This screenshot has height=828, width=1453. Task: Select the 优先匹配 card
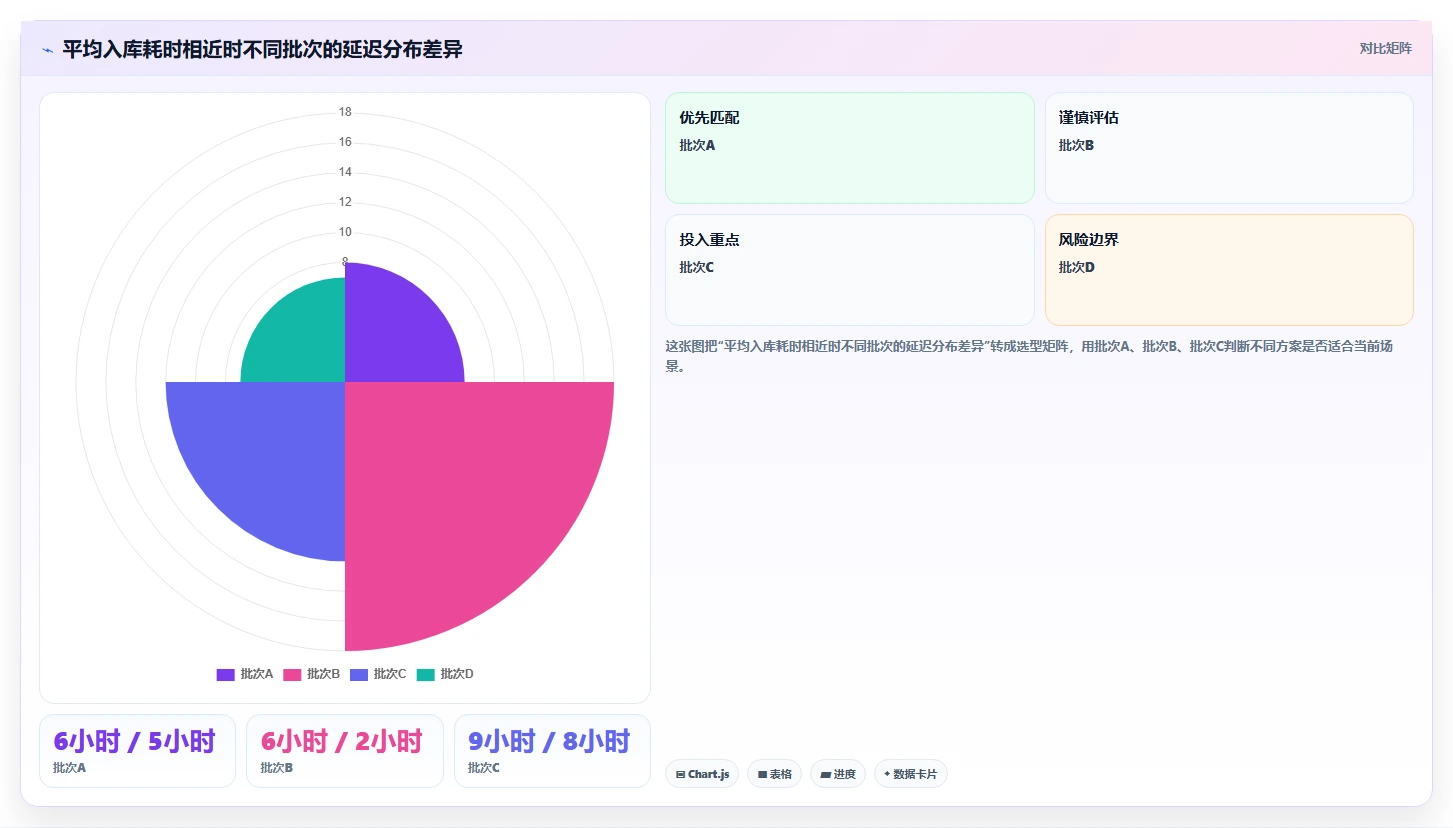tap(849, 148)
